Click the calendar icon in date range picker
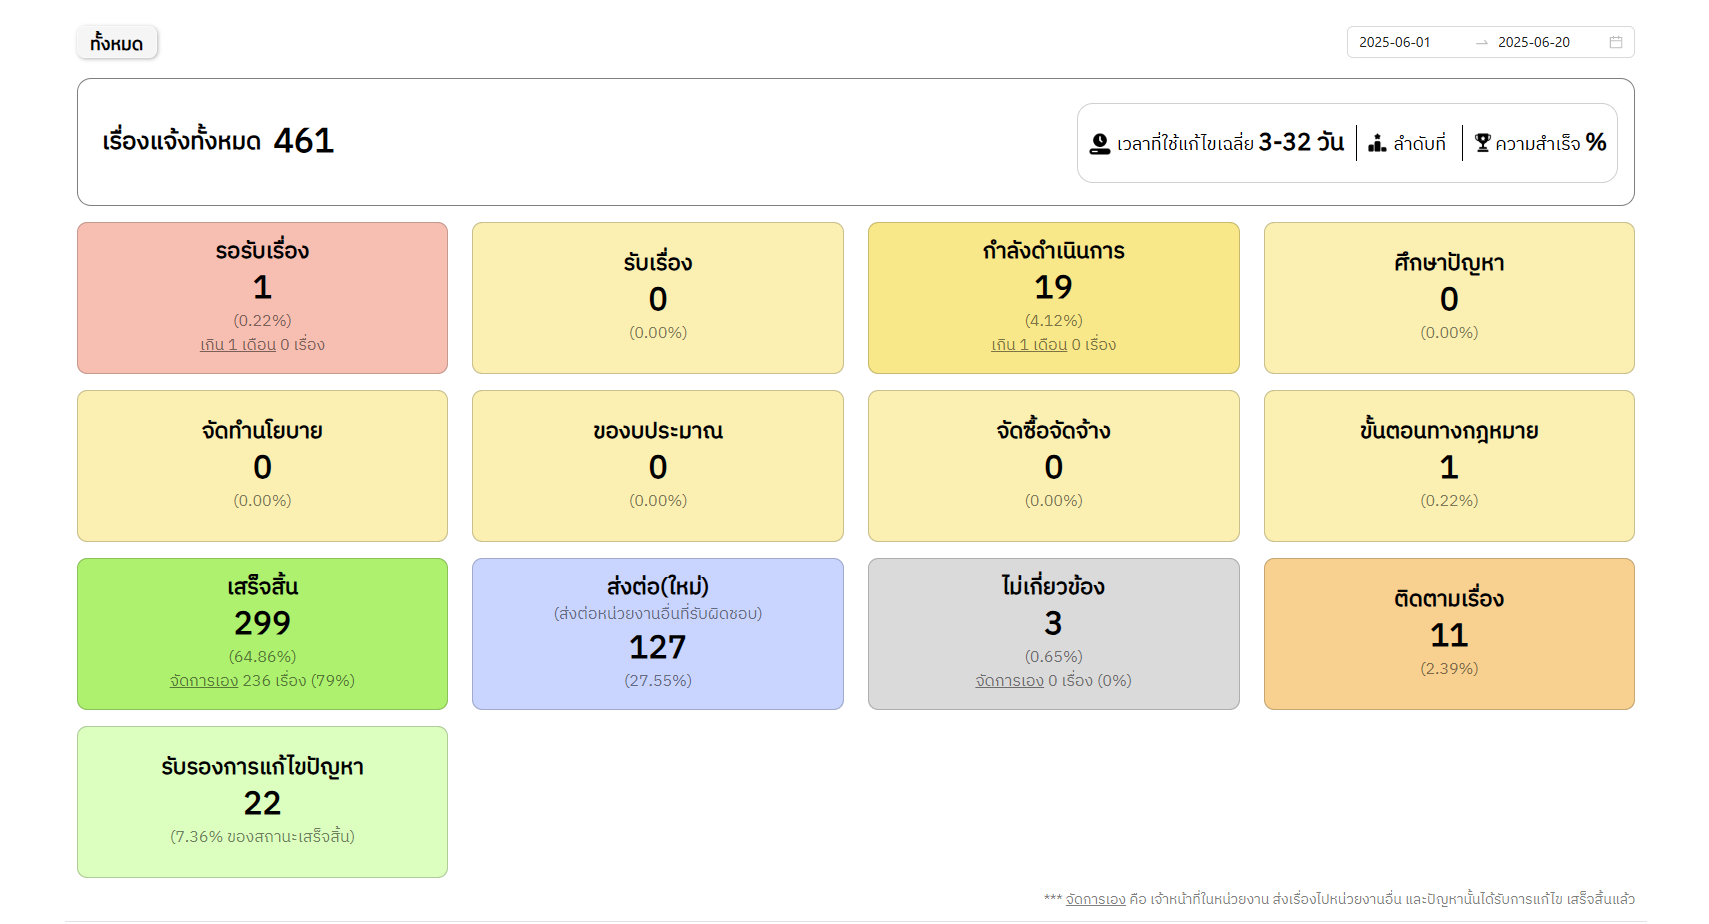The height and width of the screenshot is (924, 1709). 1615,42
